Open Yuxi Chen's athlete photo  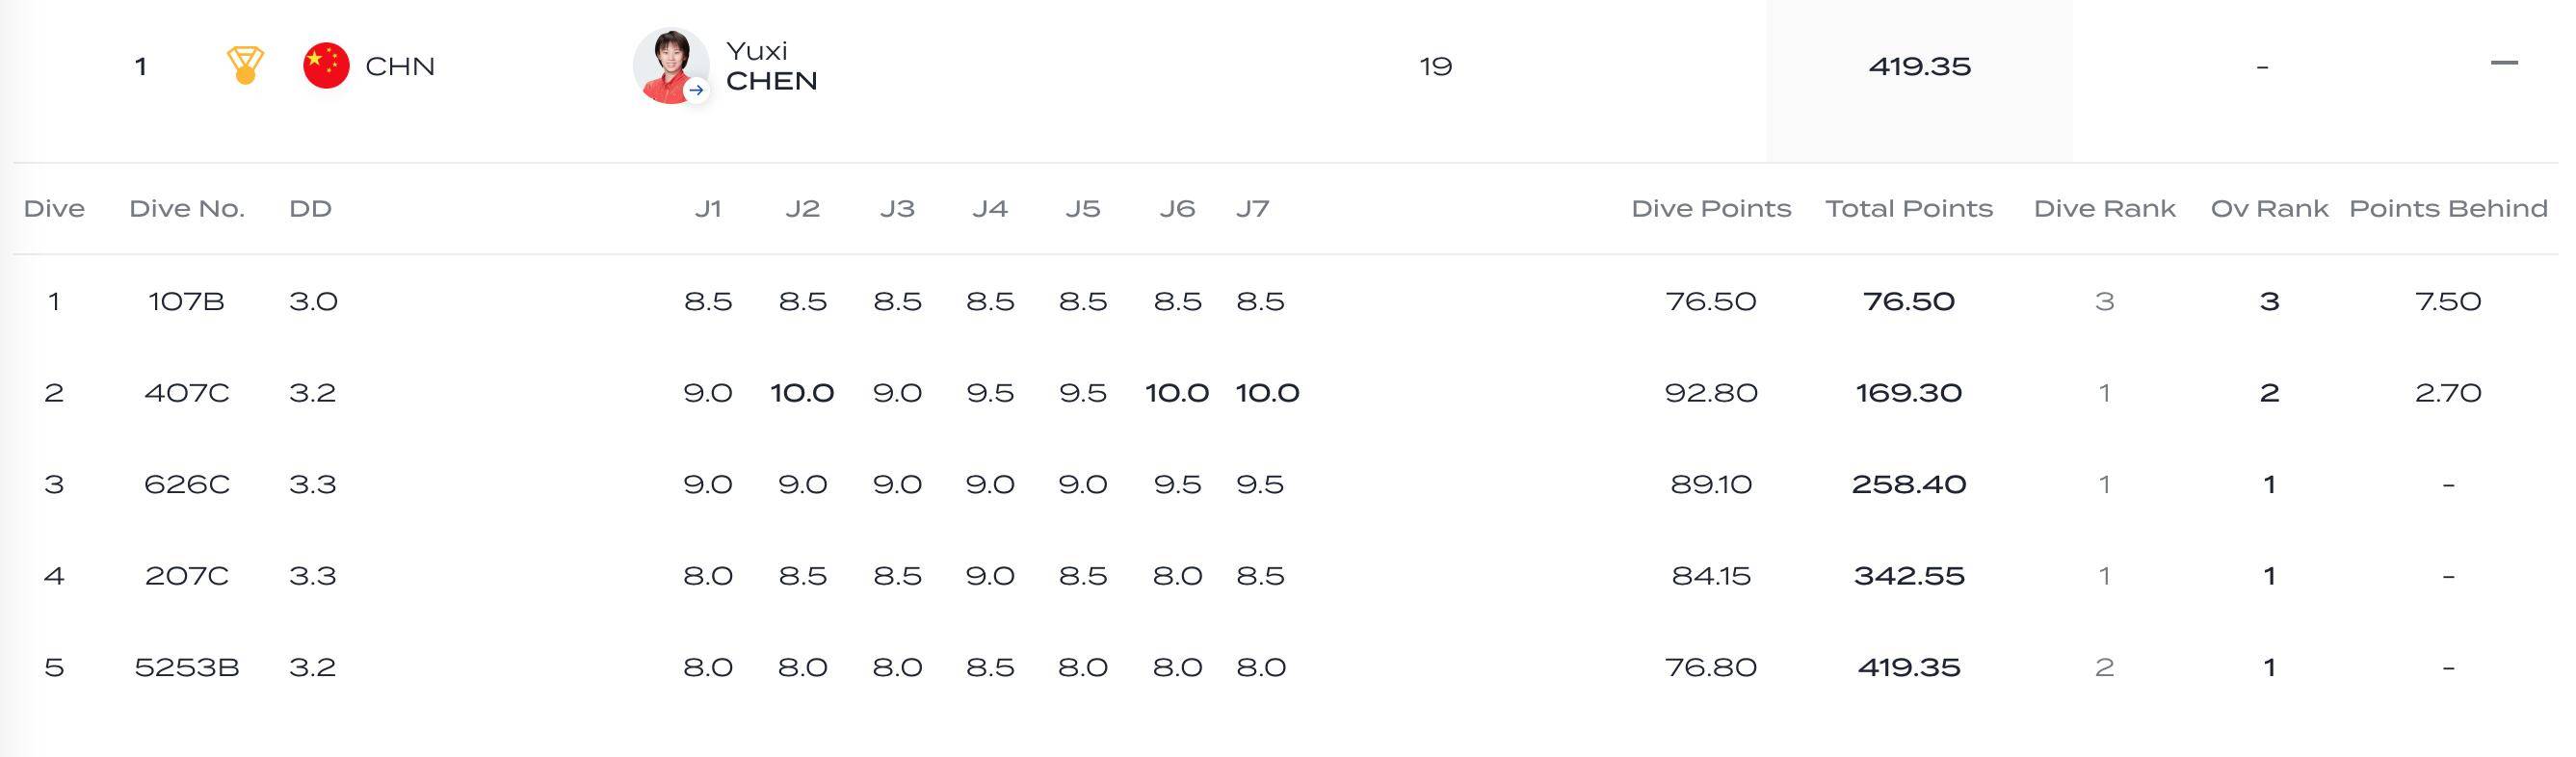671,66
